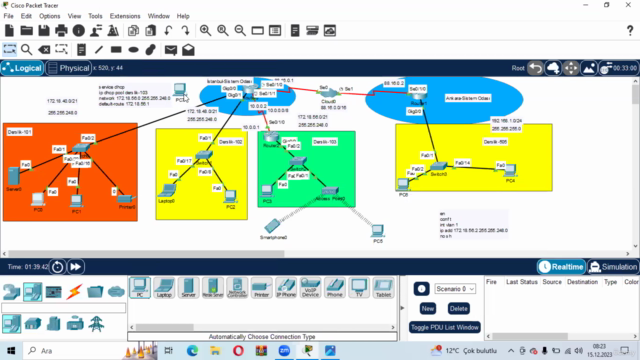Click Power Cycle Devices button
640x360 pixels.
58,267
